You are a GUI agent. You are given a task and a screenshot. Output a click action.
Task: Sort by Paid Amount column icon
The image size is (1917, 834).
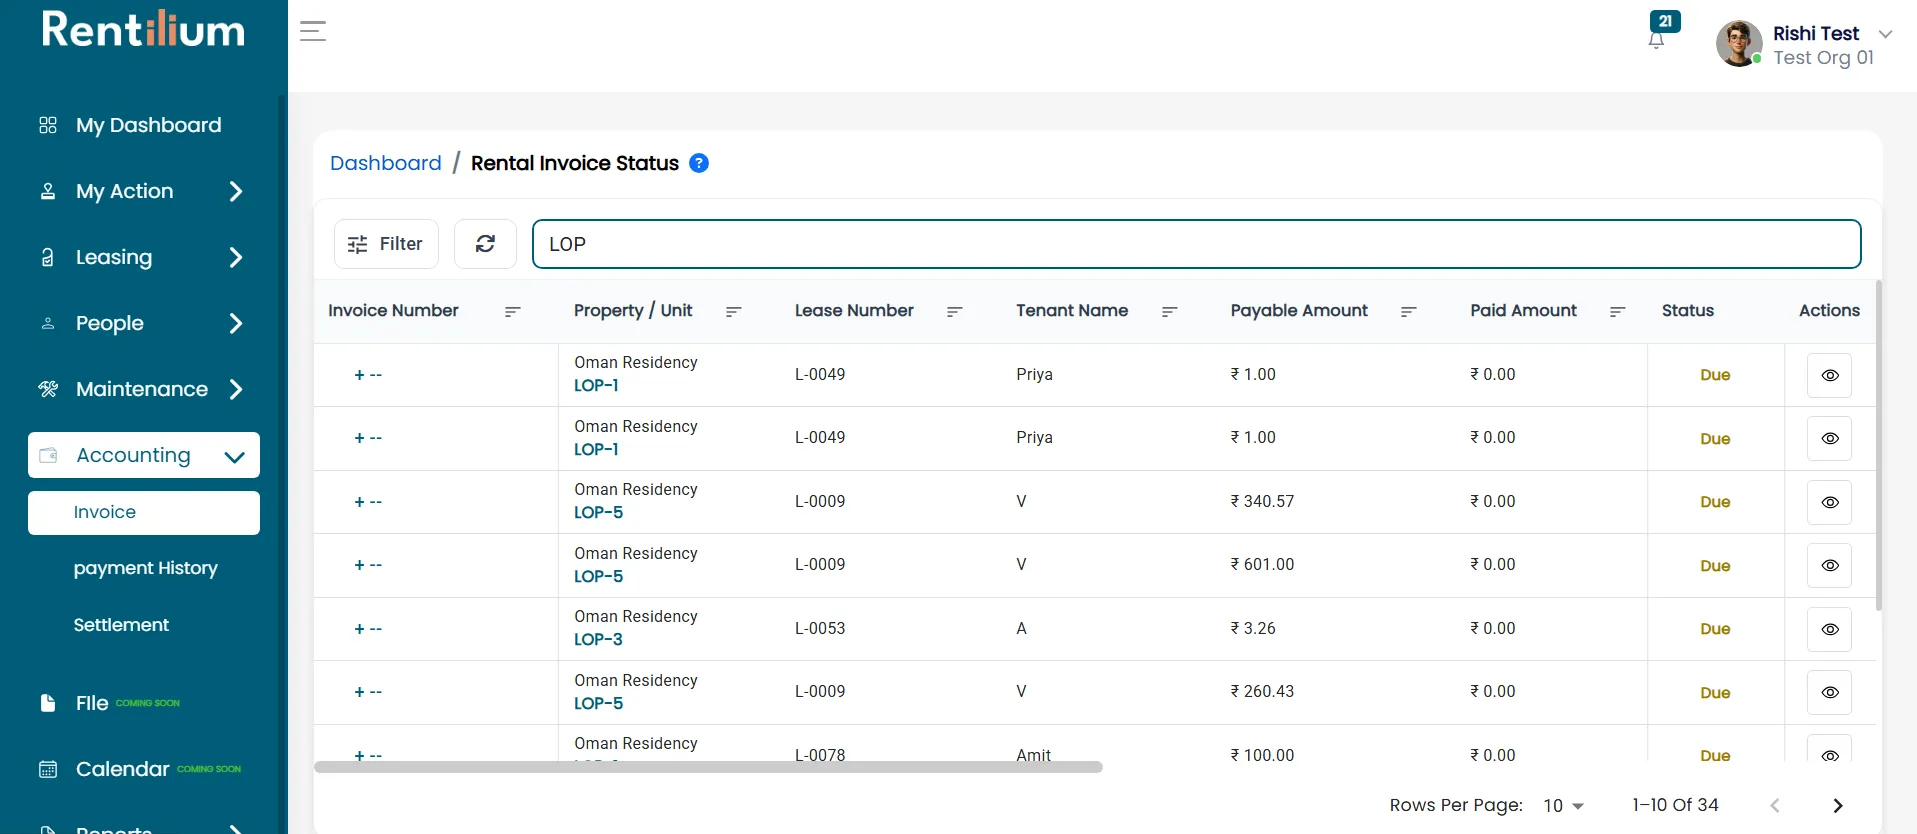(x=1617, y=311)
